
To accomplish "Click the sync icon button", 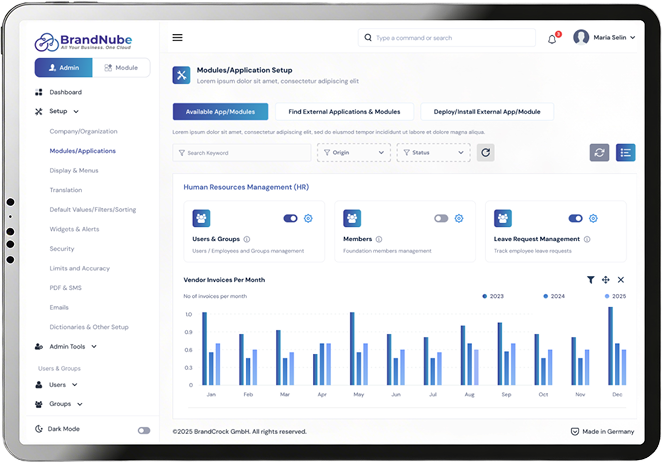I will [599, 152].
